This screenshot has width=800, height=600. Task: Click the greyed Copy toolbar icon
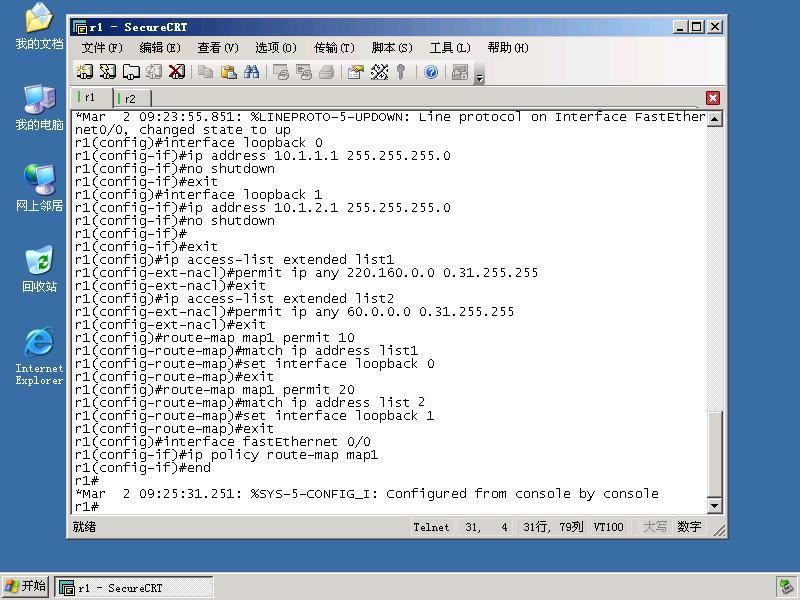coord(206,72)
